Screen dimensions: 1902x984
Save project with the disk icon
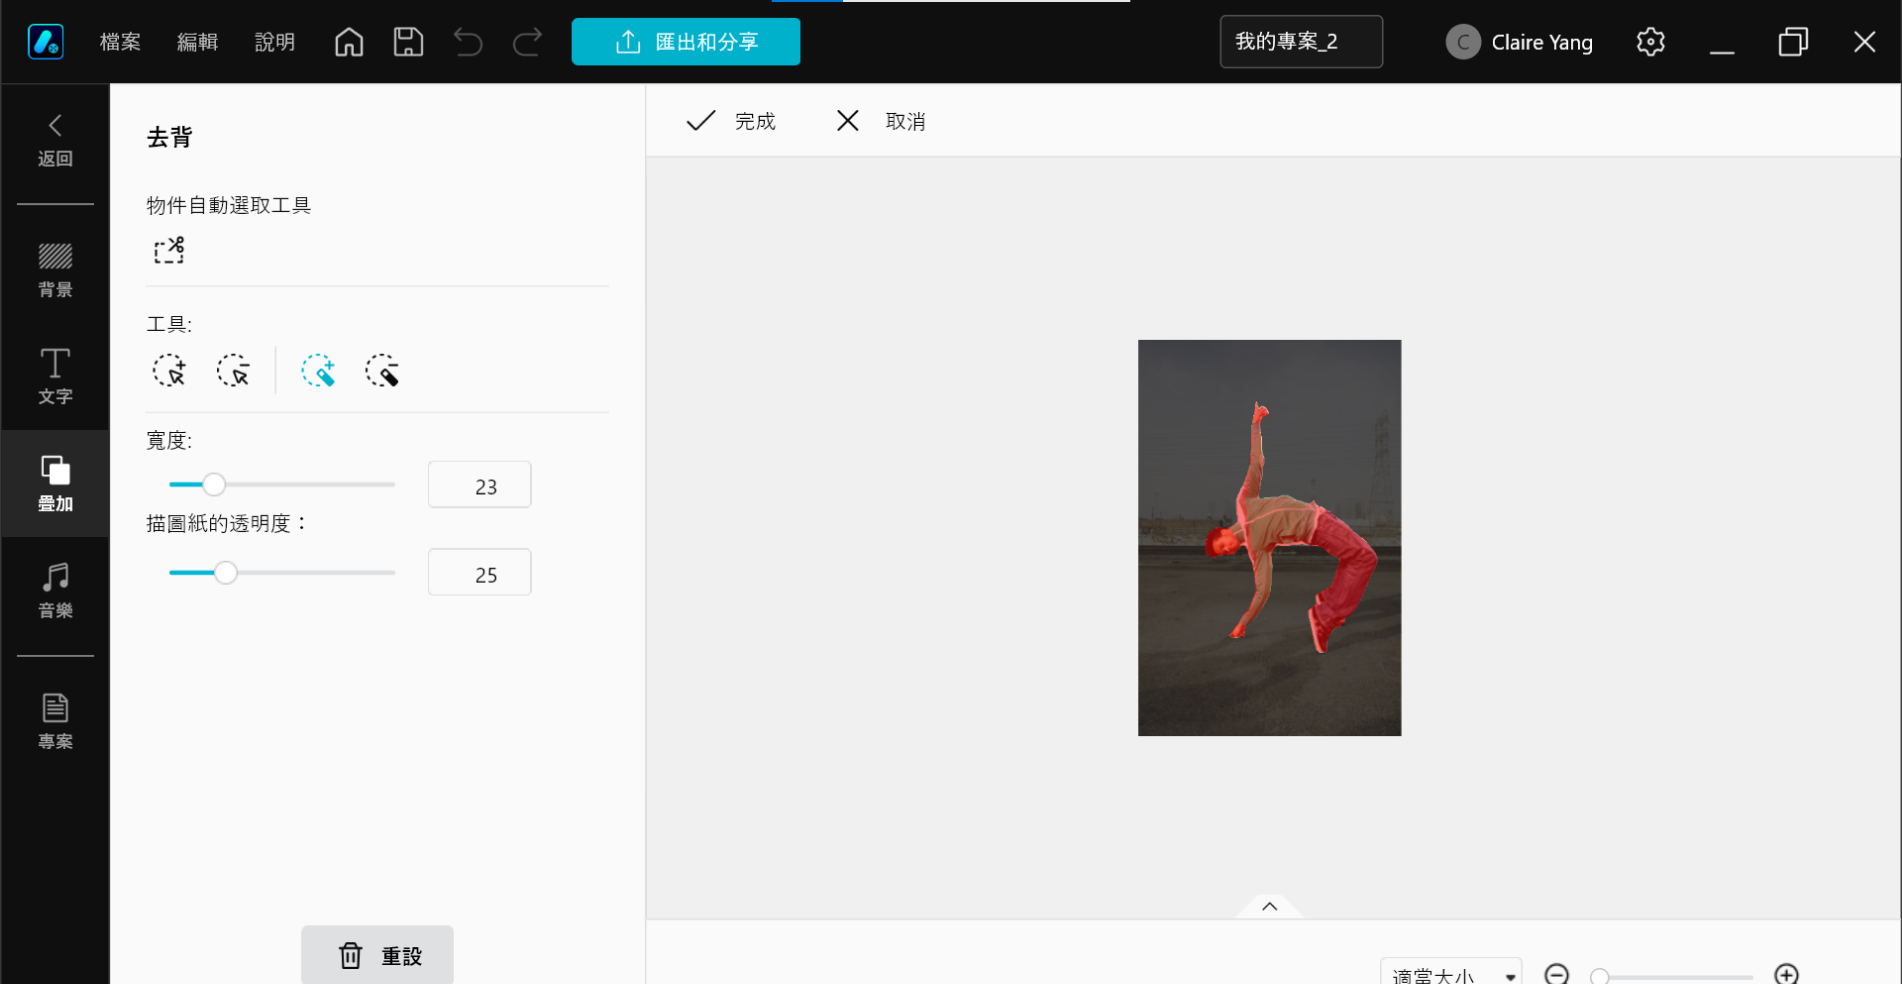click(x=408, y=42)
